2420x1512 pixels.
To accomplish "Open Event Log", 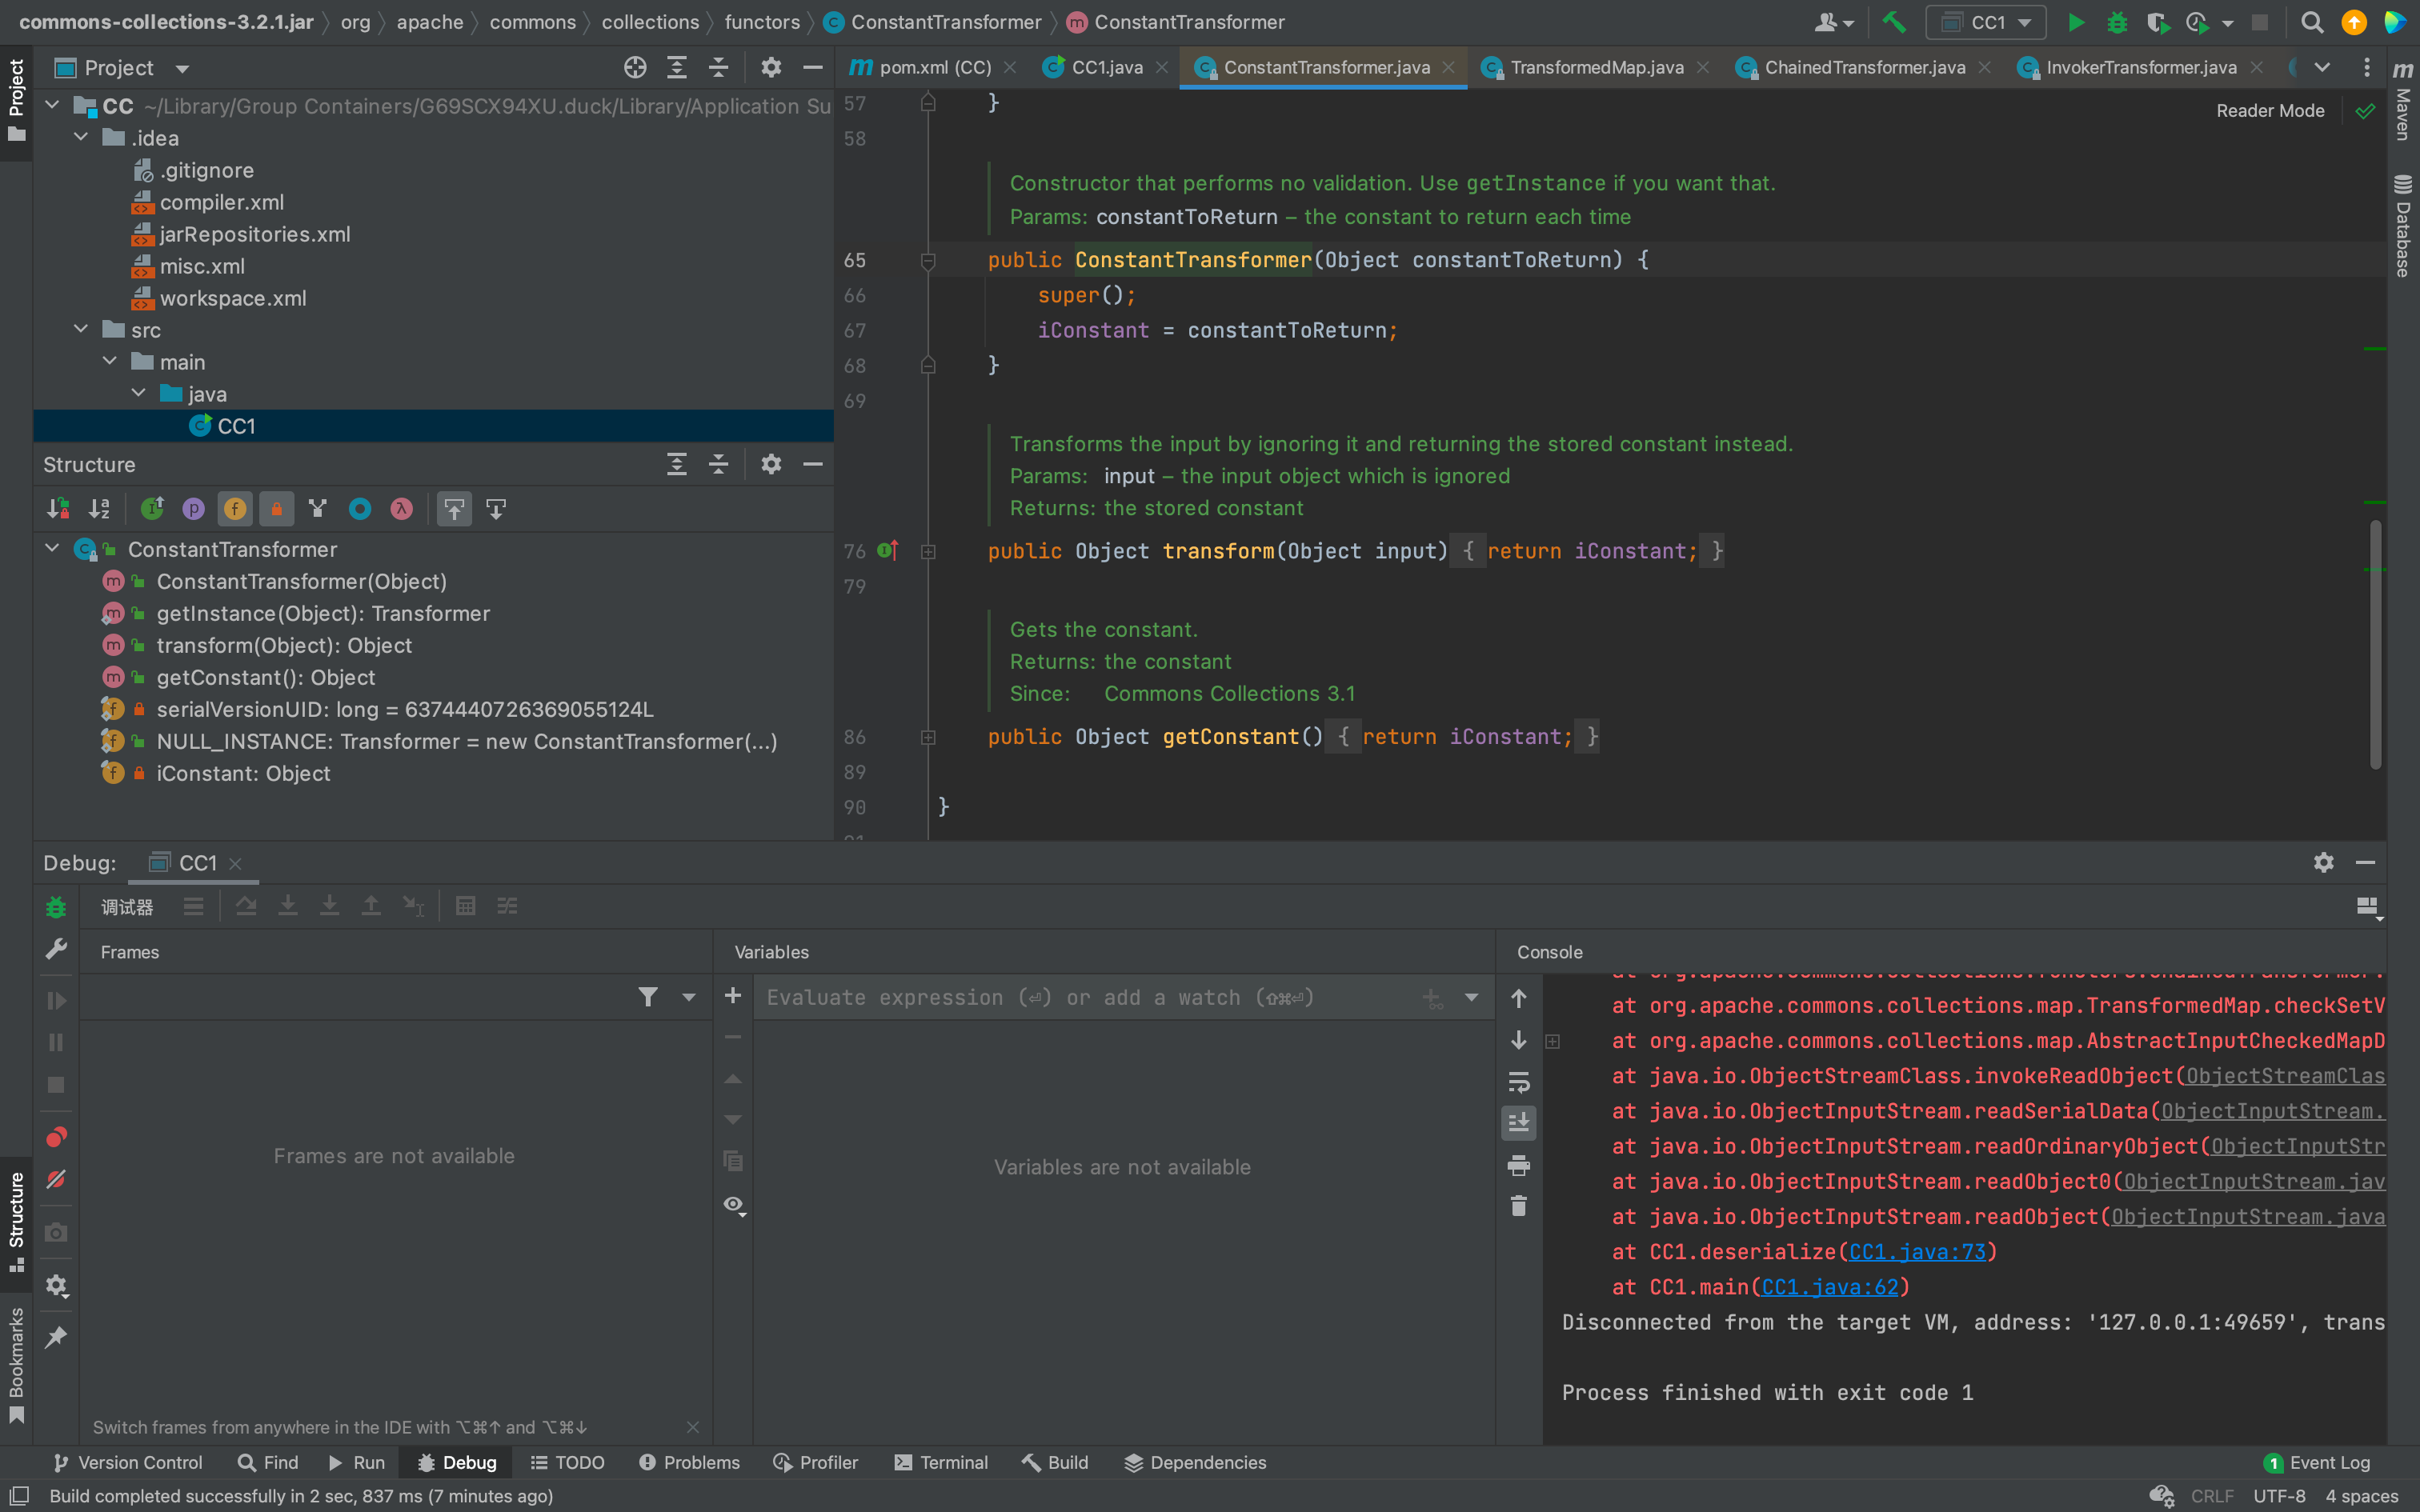I will pyautogui.click(x=2316, y=1462).
